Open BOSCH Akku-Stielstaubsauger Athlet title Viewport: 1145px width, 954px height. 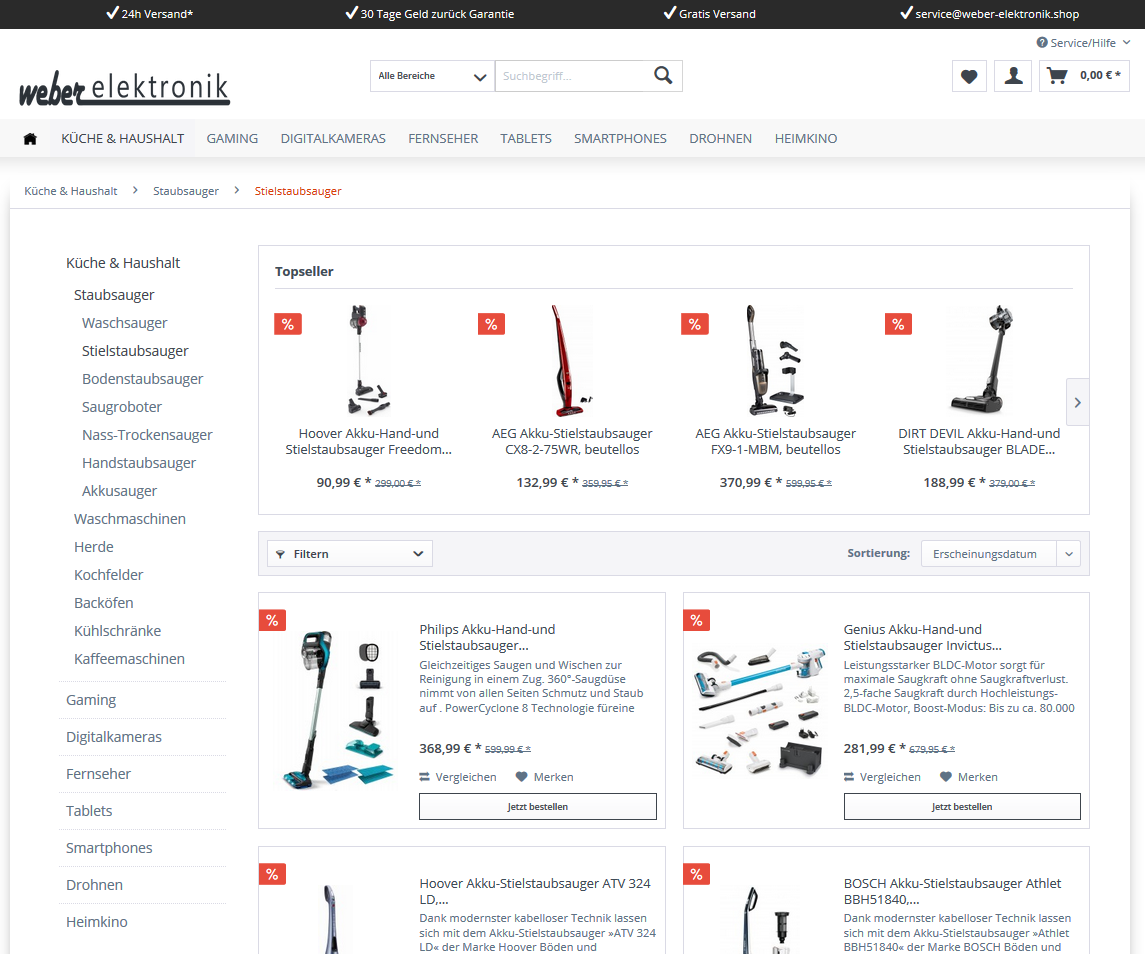coord(952,891)
